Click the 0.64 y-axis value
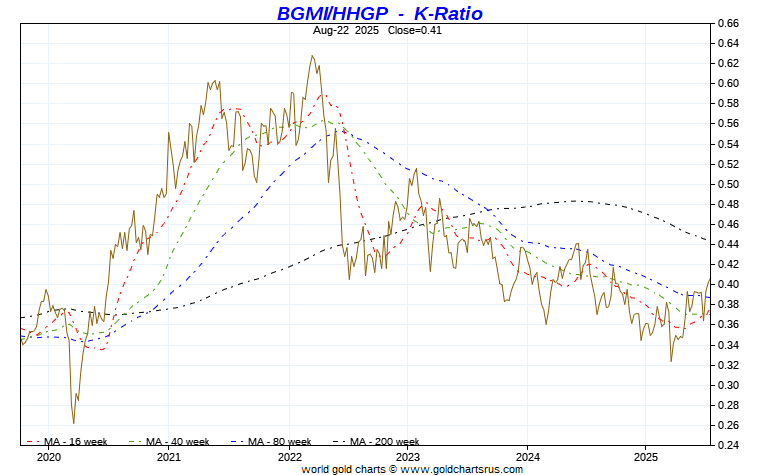This screenshot has height=475, width=760. pyautogui.click(x=728, y=44)
